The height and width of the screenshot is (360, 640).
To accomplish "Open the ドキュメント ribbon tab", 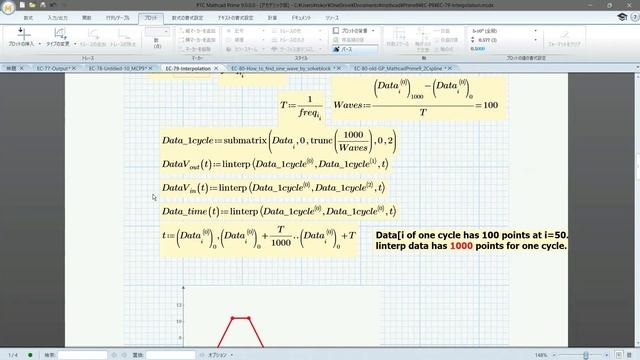I will tap(301, 18).
